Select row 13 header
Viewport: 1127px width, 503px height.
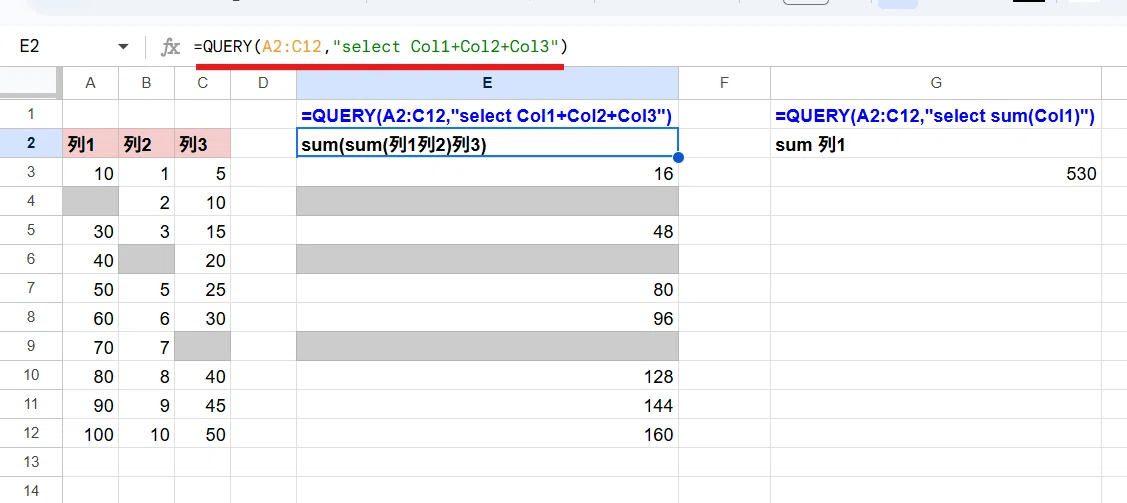(31, 462)
